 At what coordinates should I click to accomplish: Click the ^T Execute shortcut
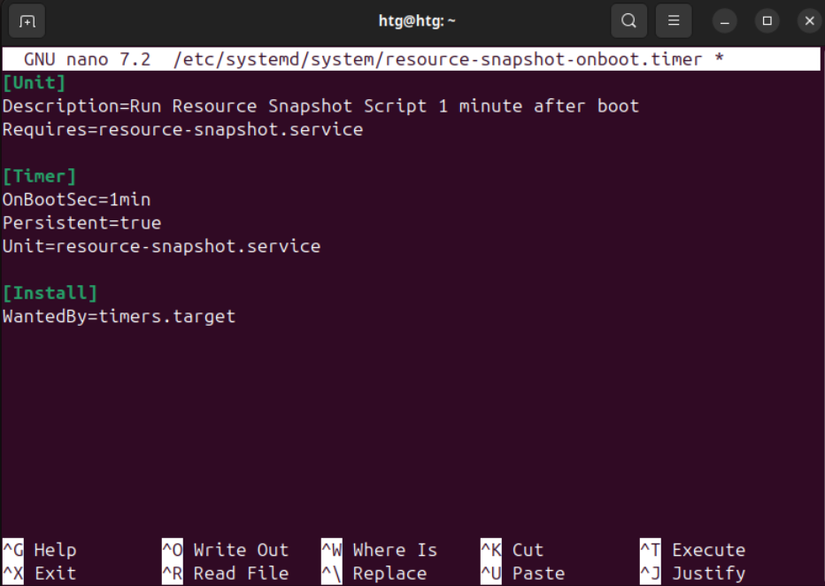(x=692, y=550)
